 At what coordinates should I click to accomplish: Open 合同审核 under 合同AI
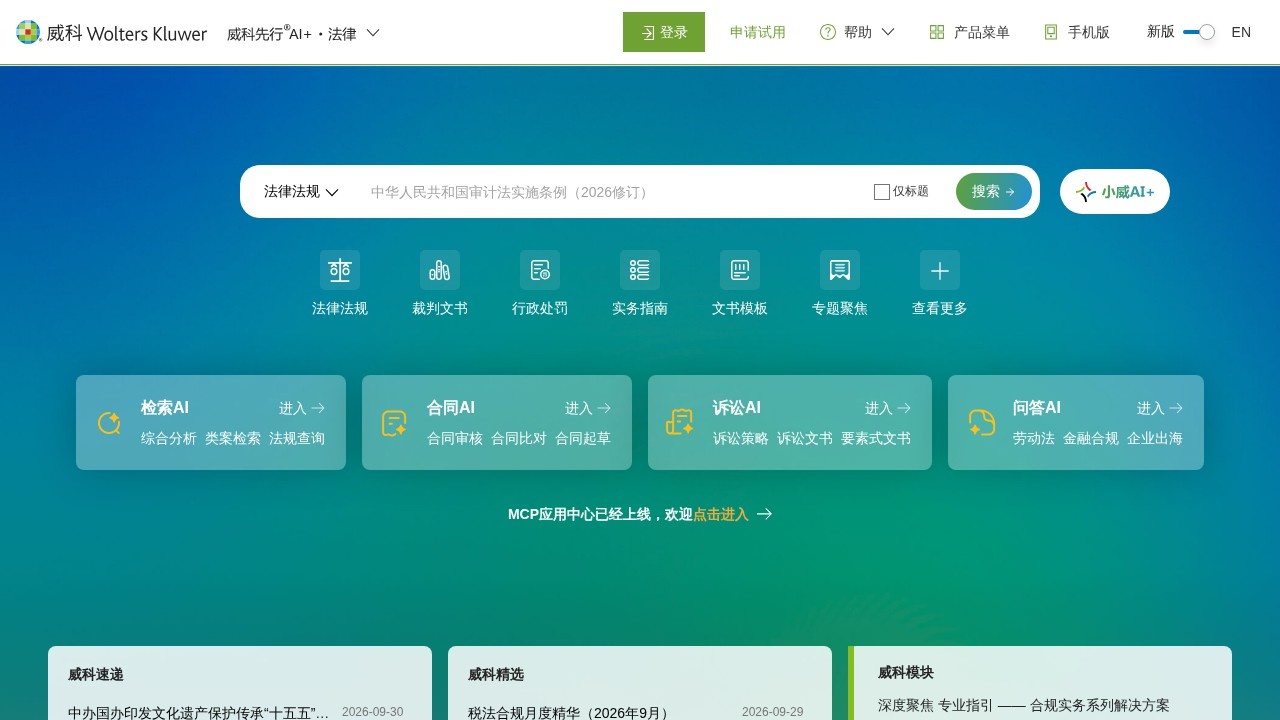[x=455, y=438]
